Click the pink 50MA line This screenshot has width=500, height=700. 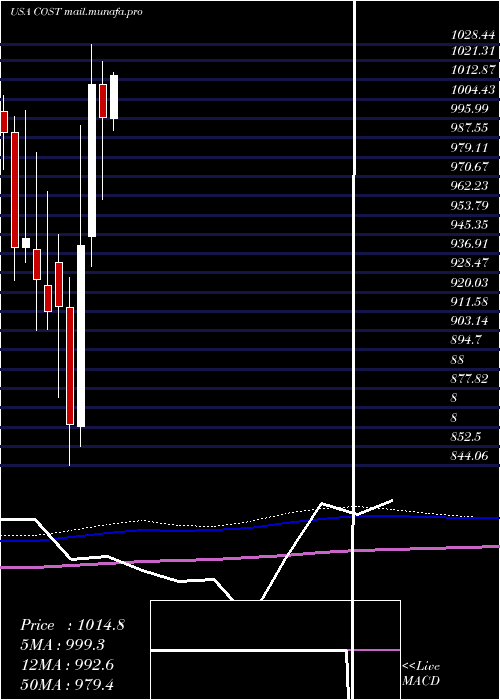pos(250,557)
